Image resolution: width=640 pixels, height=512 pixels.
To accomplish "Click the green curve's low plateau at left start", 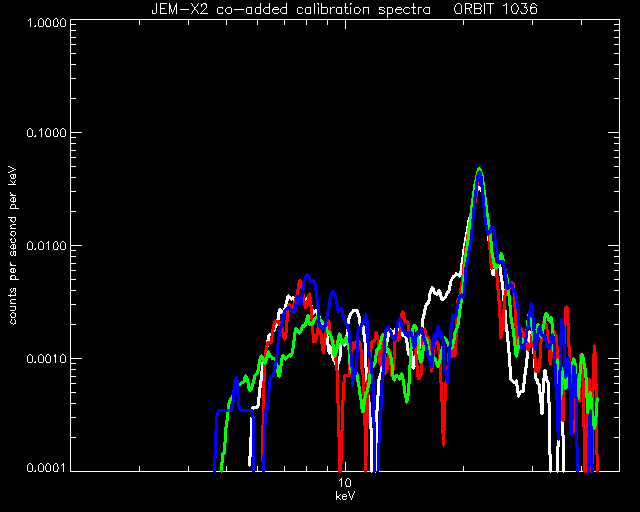I will pos(245,380).
